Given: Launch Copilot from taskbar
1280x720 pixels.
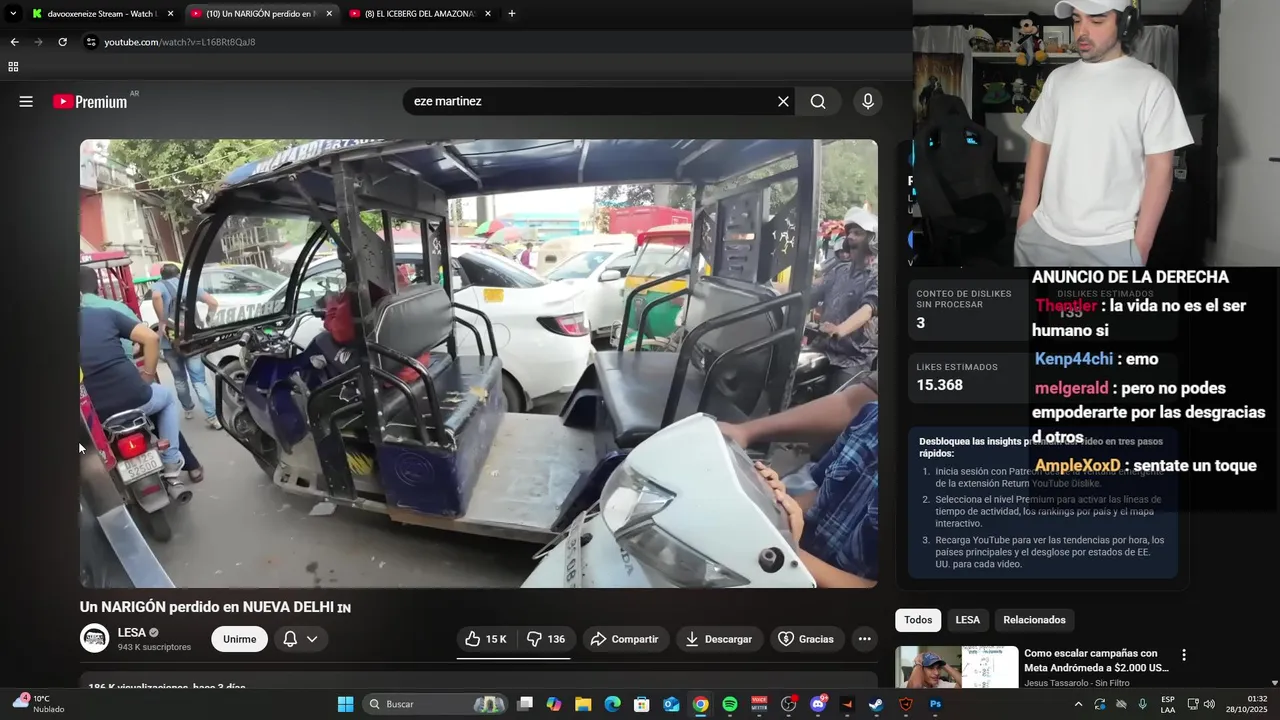Looking at the screenshot, I should 554,704.
